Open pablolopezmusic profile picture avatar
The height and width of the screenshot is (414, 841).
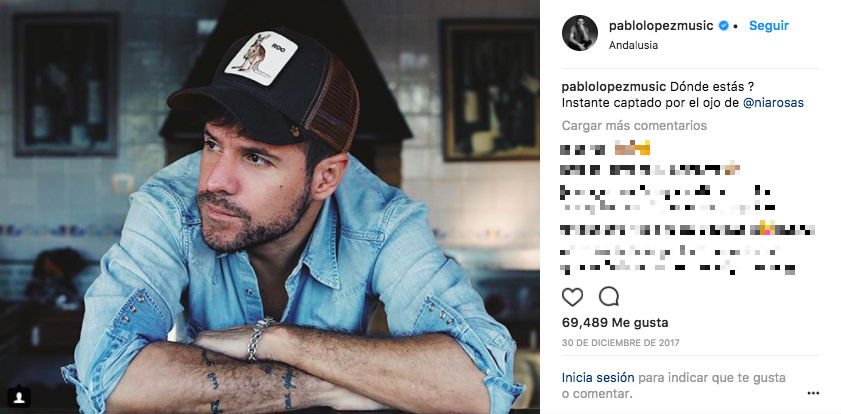click(x=580, y=33)
